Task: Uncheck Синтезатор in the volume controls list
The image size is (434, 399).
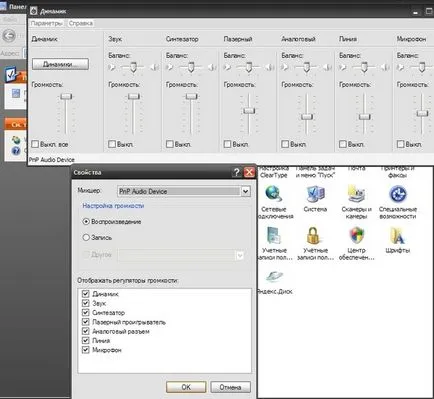Action: click(x=86, y=312)
